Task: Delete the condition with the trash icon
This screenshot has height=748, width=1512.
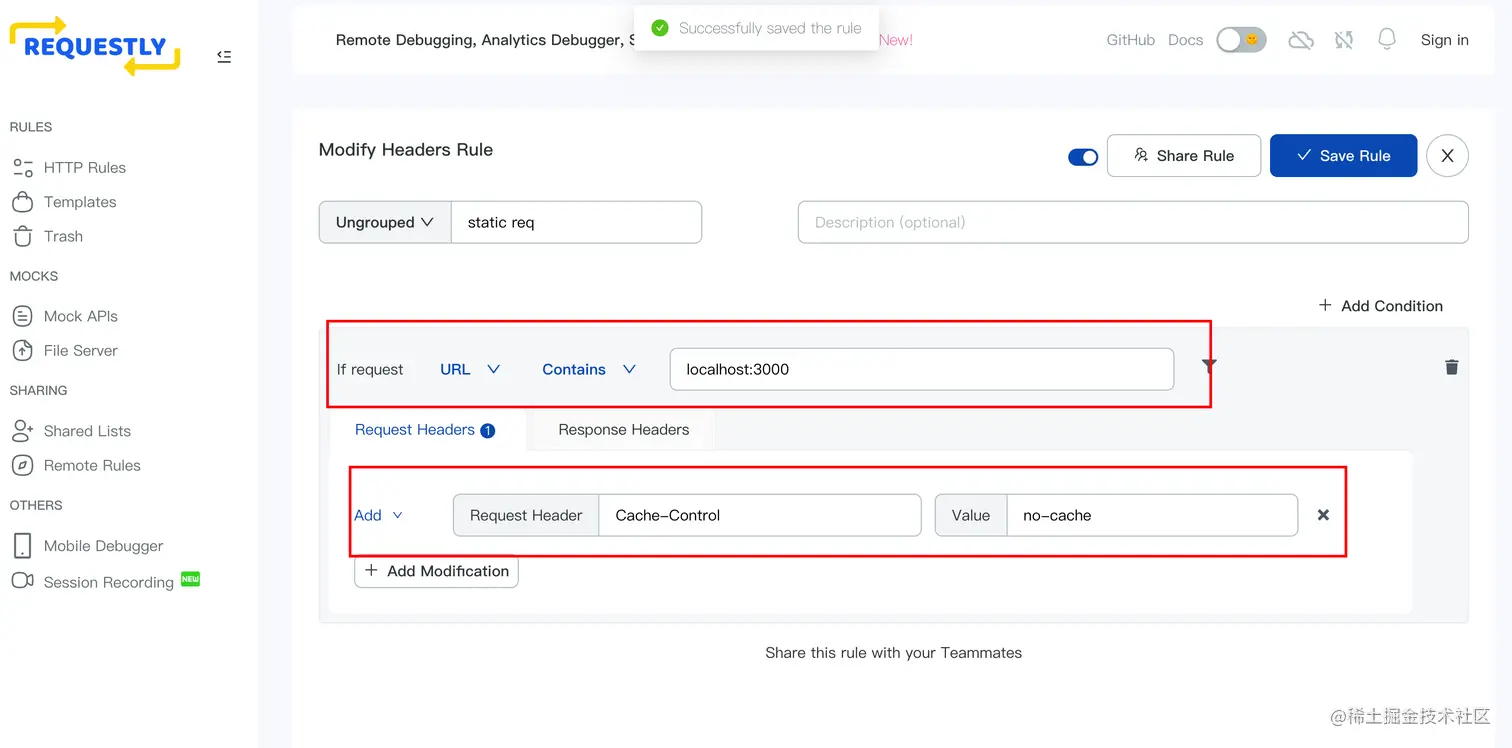Action: click(x=1451, y=367)
